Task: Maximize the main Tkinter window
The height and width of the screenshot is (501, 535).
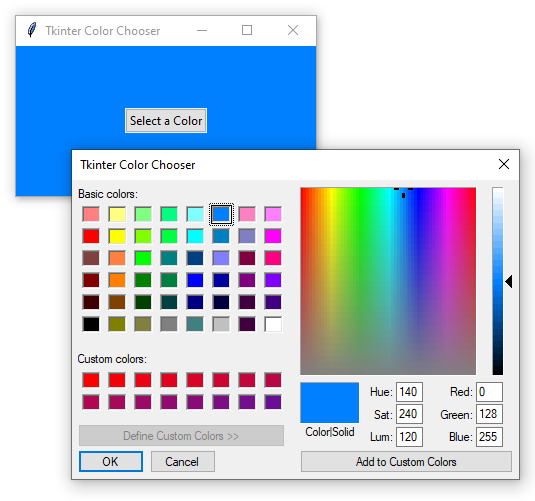Action: pos(247,30)
